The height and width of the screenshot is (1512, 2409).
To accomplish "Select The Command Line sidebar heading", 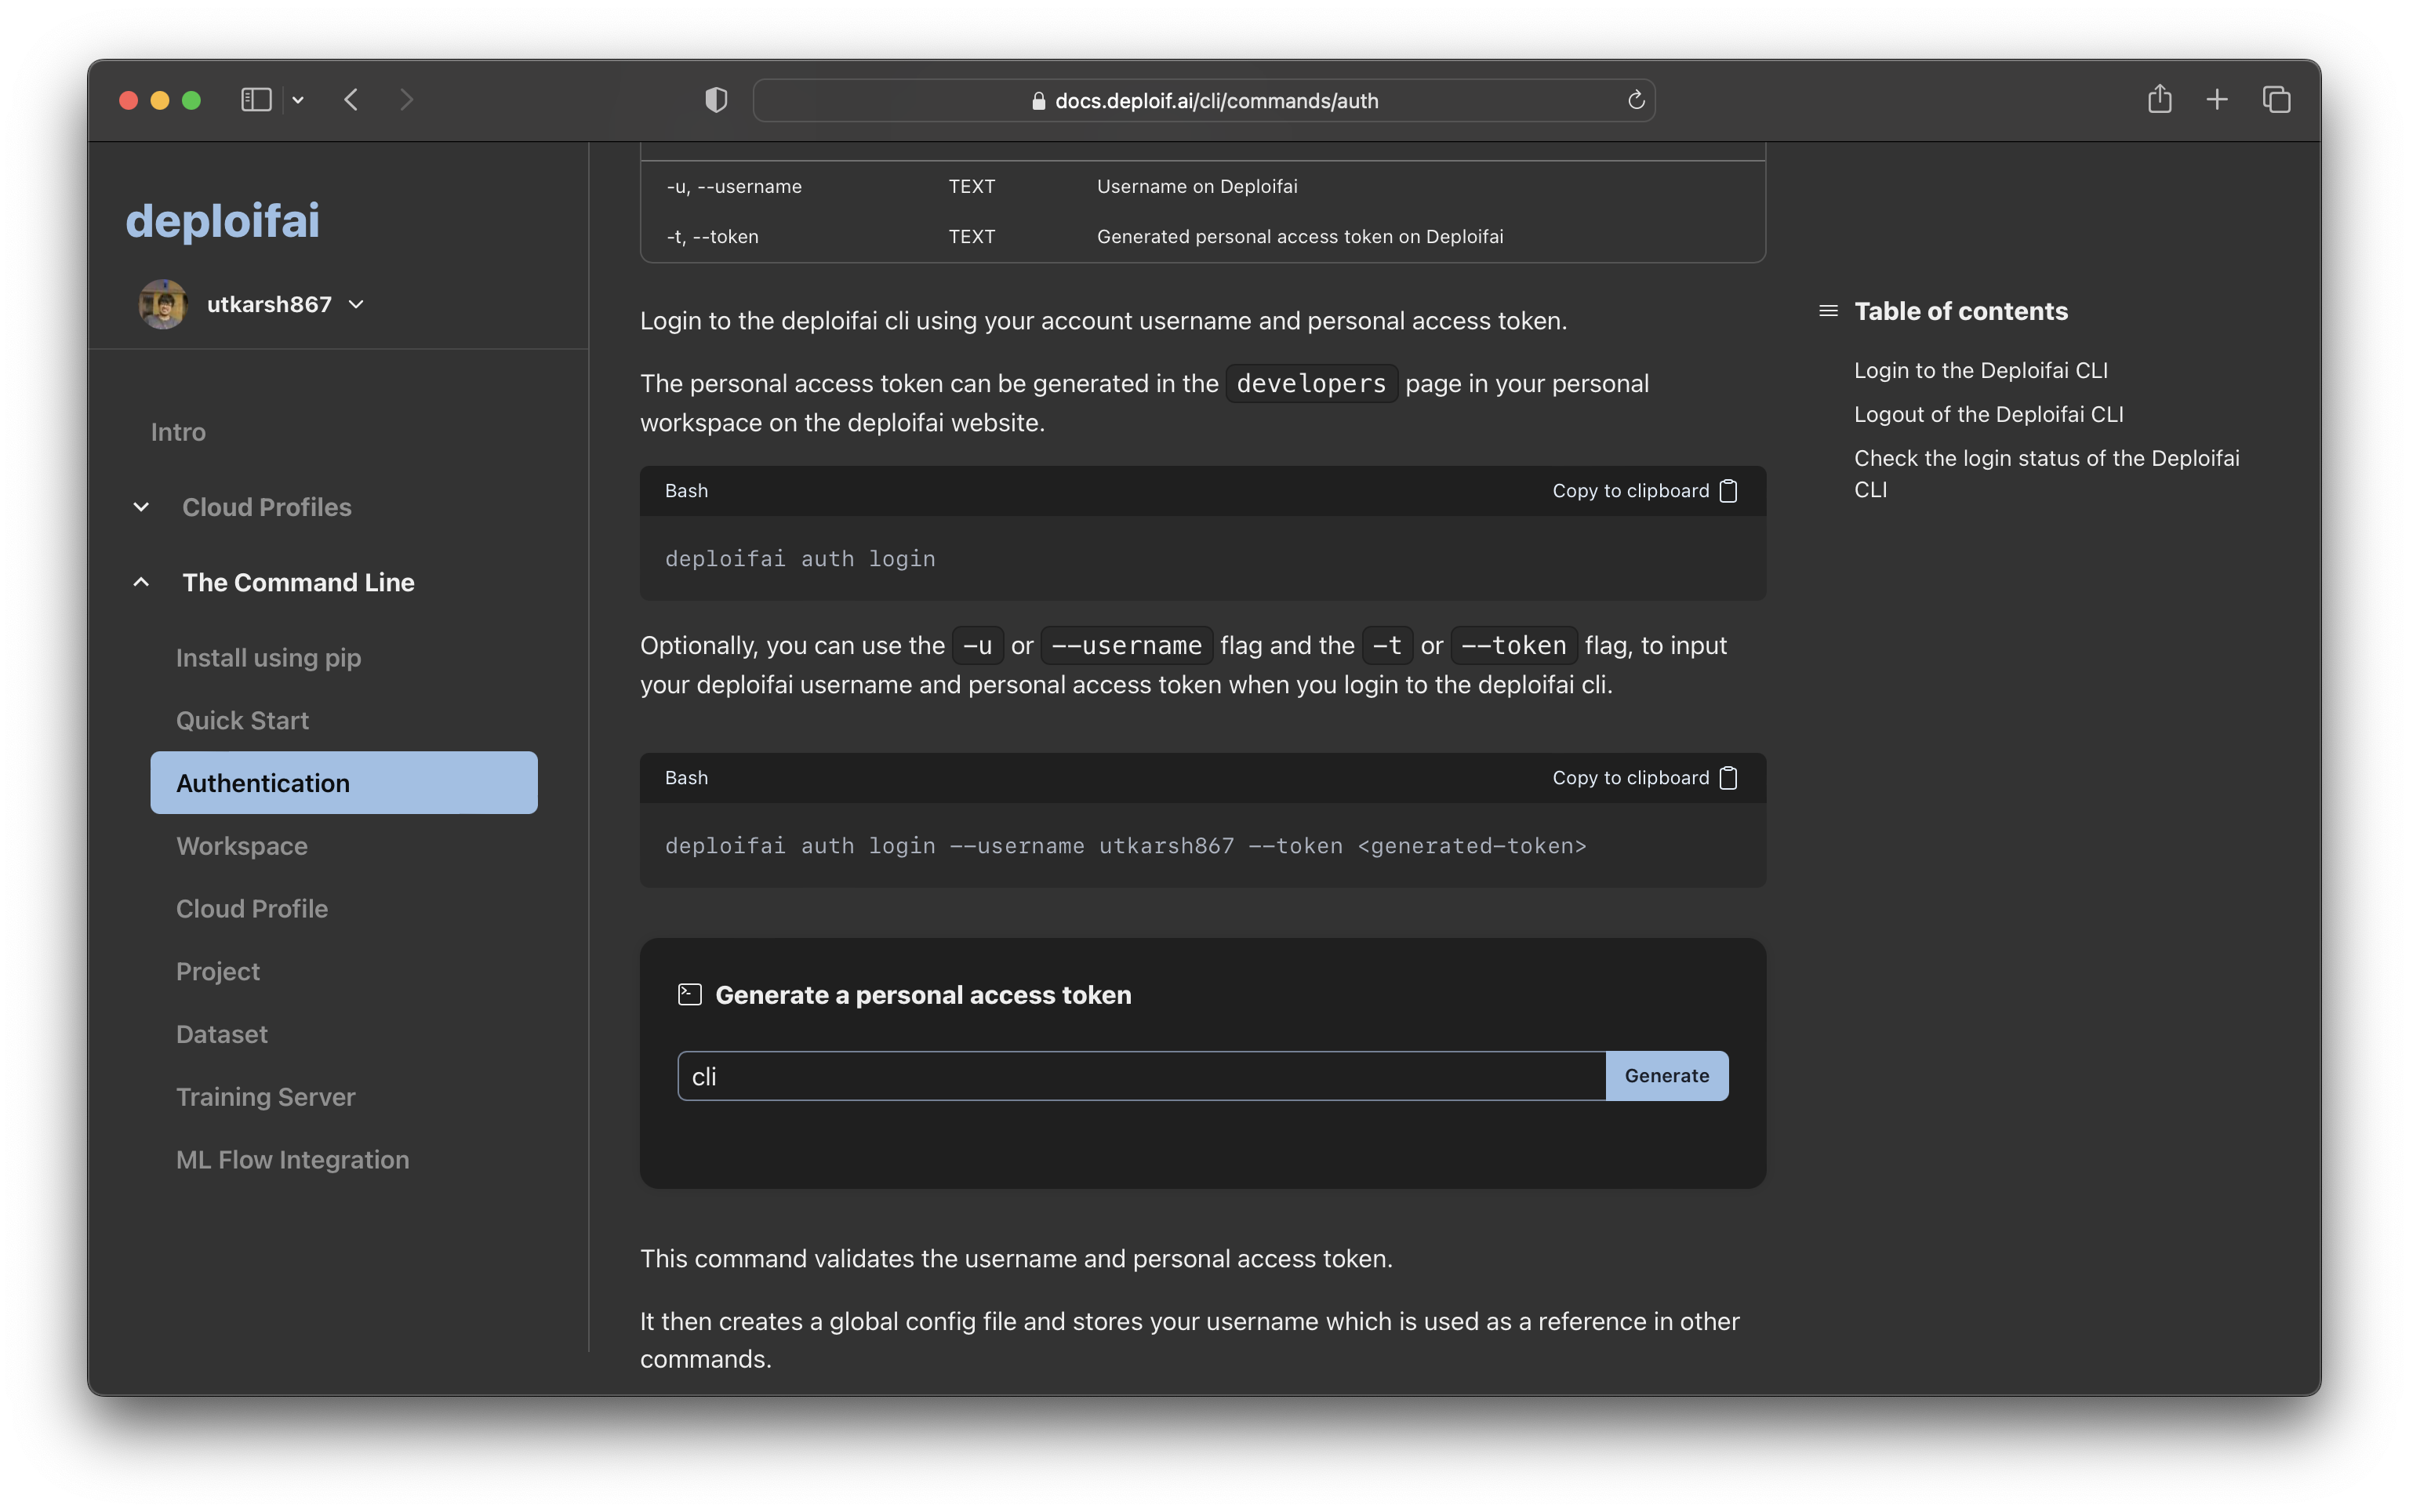I will [x=298, y=582].
